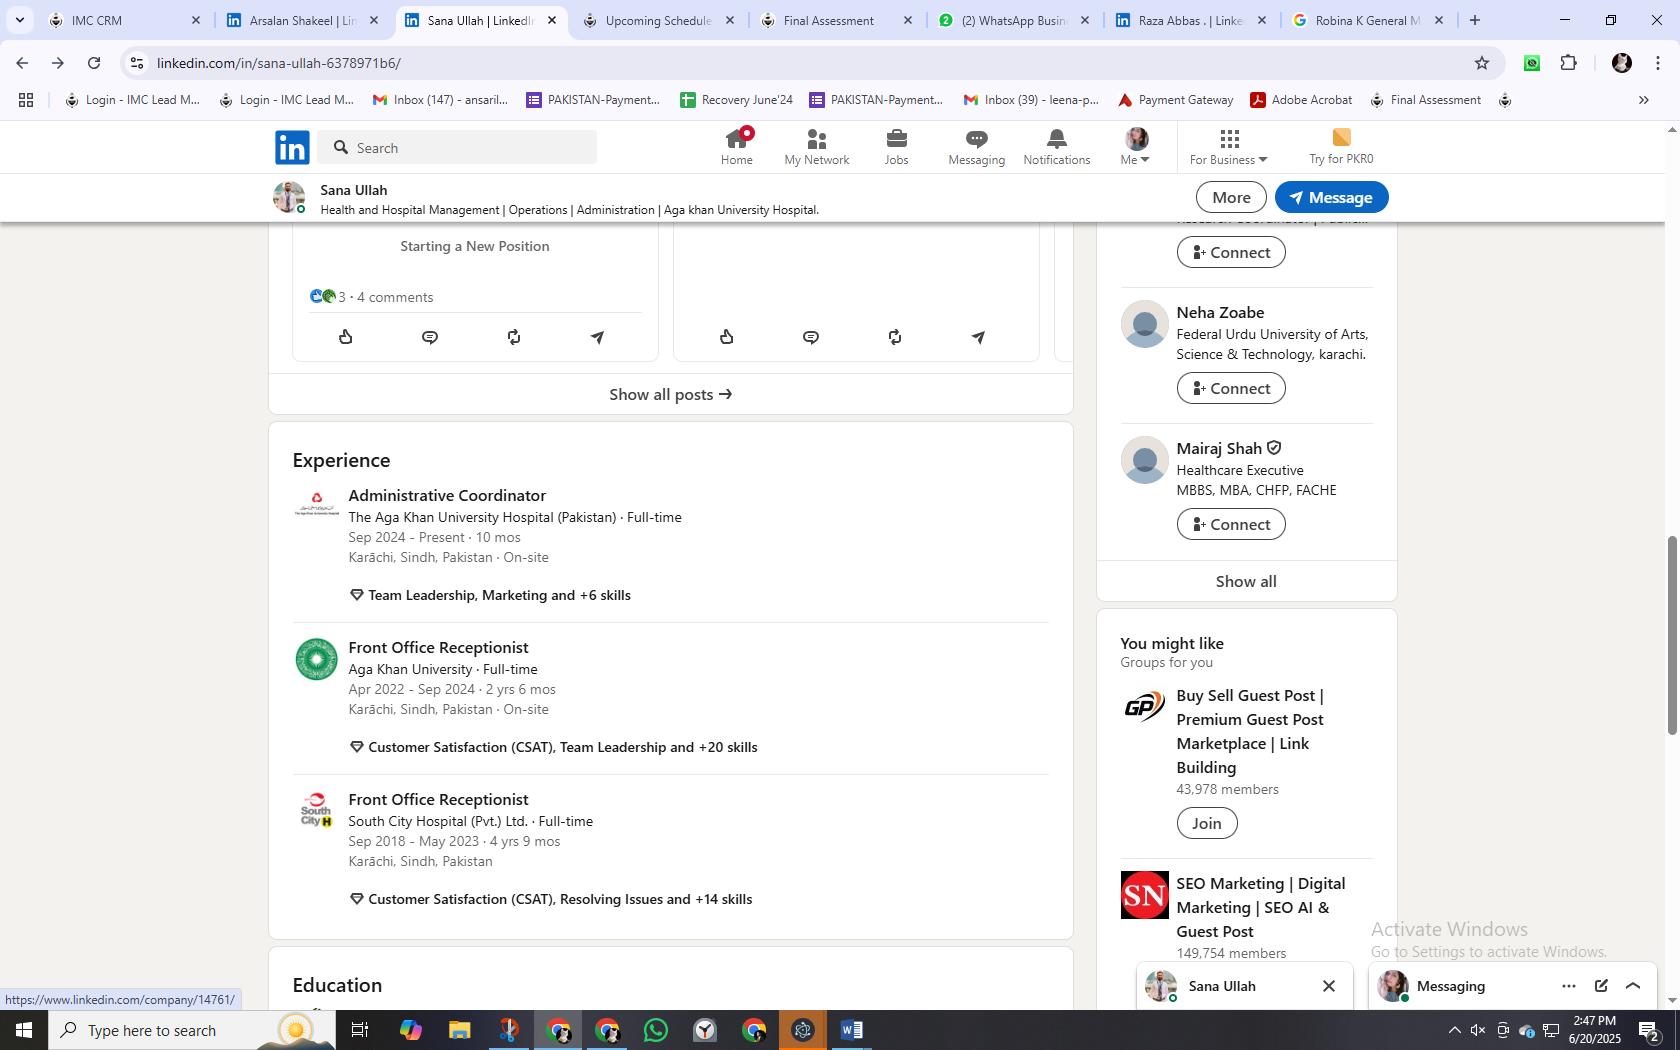The image size is (1680, 1050).
Task: Open Aga Khan University green logo
Action: (317, 659)
